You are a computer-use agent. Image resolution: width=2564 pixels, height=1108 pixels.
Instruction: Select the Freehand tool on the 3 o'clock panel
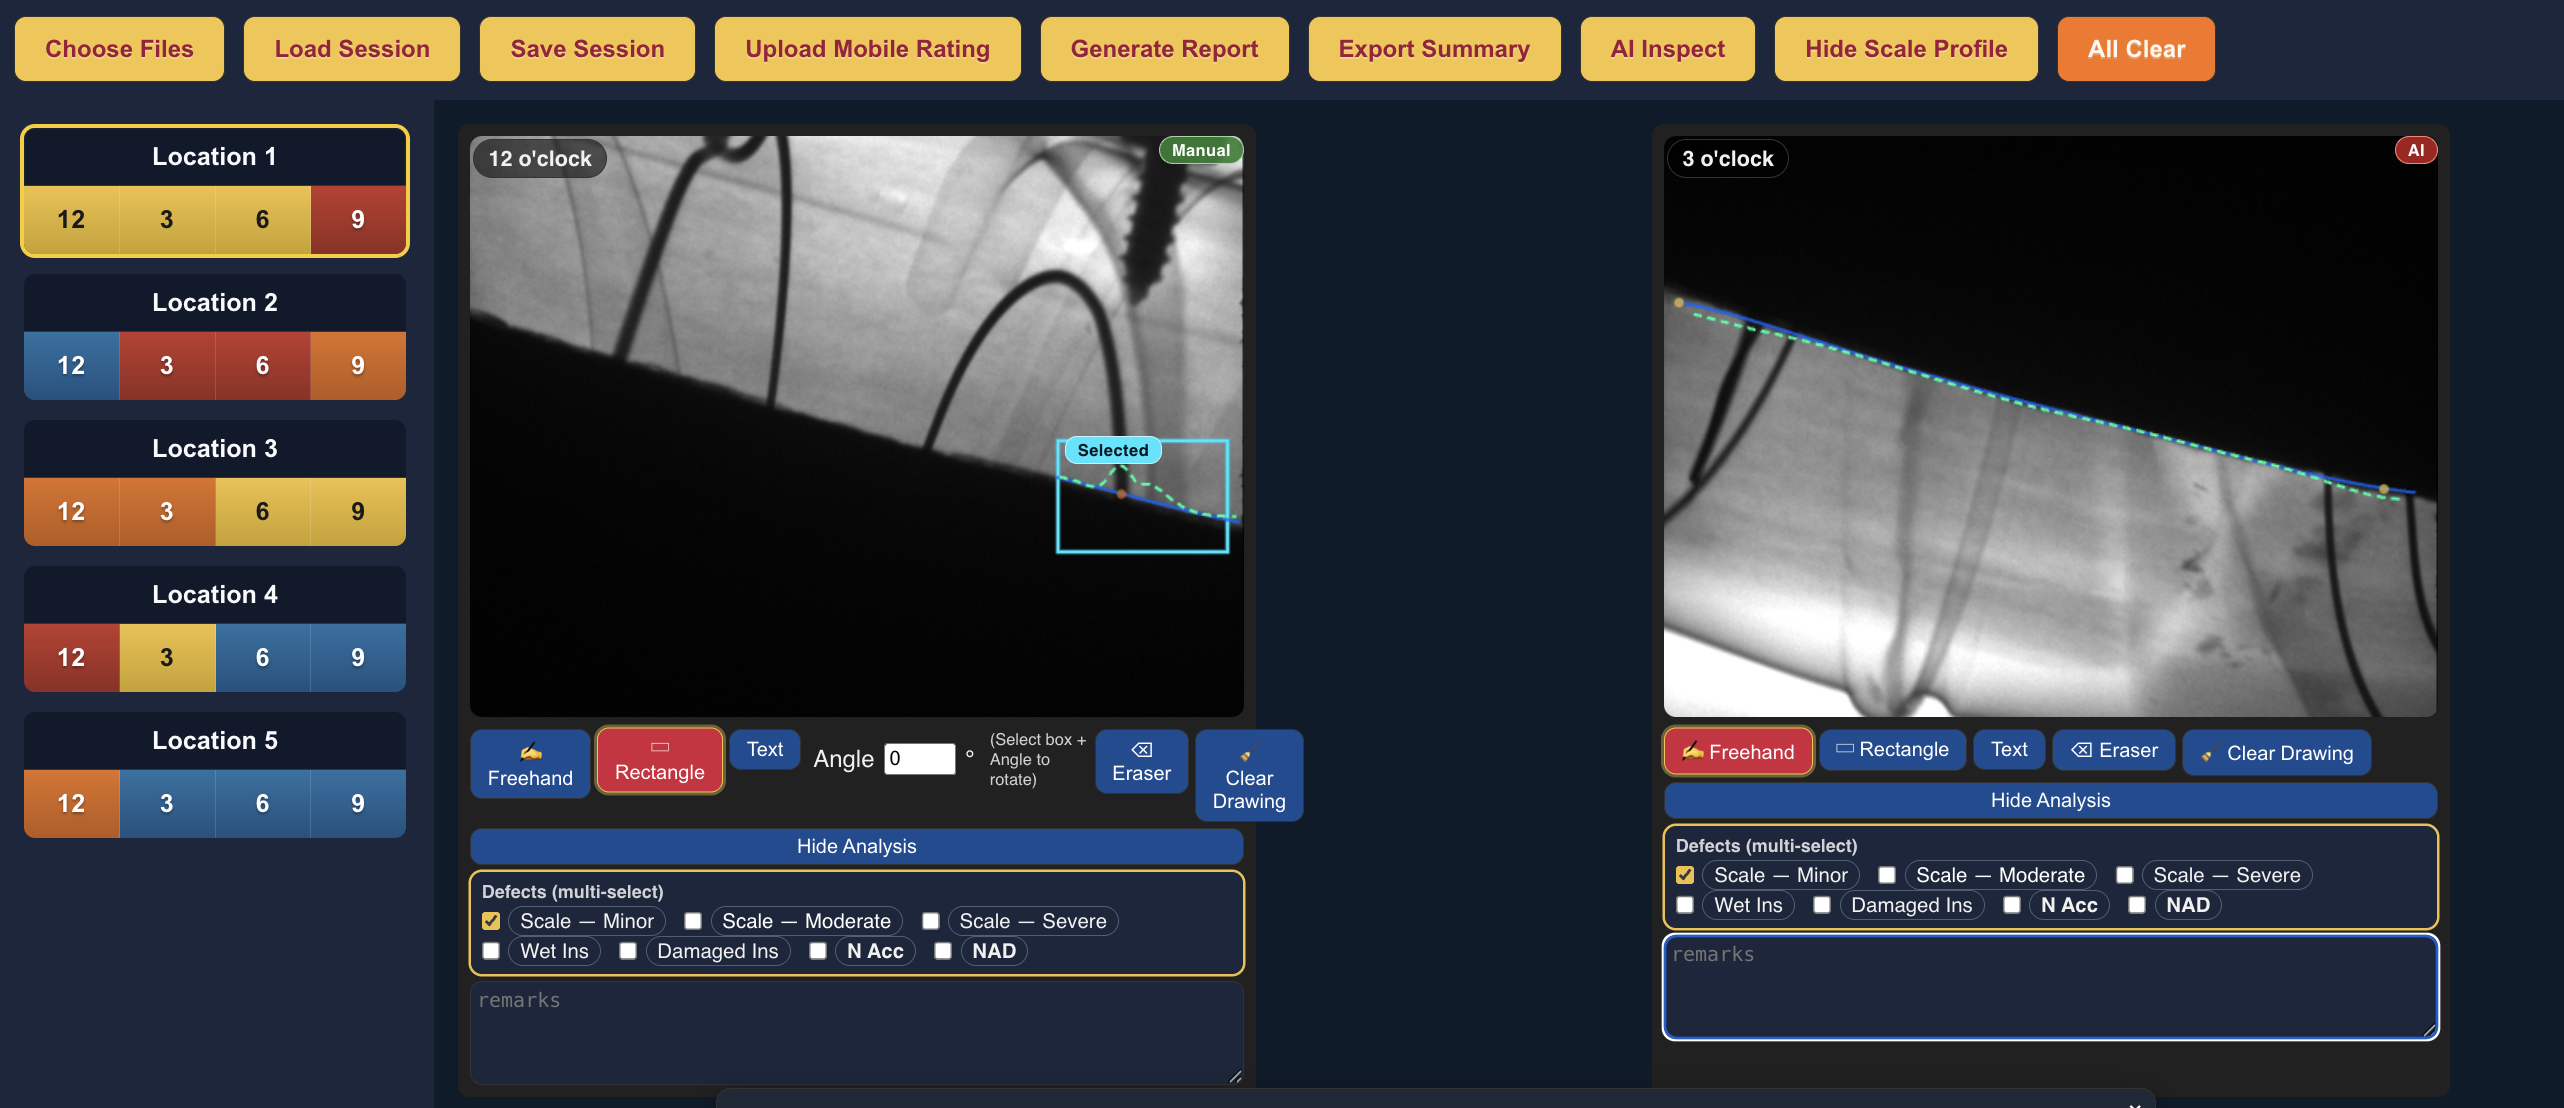1737,751
